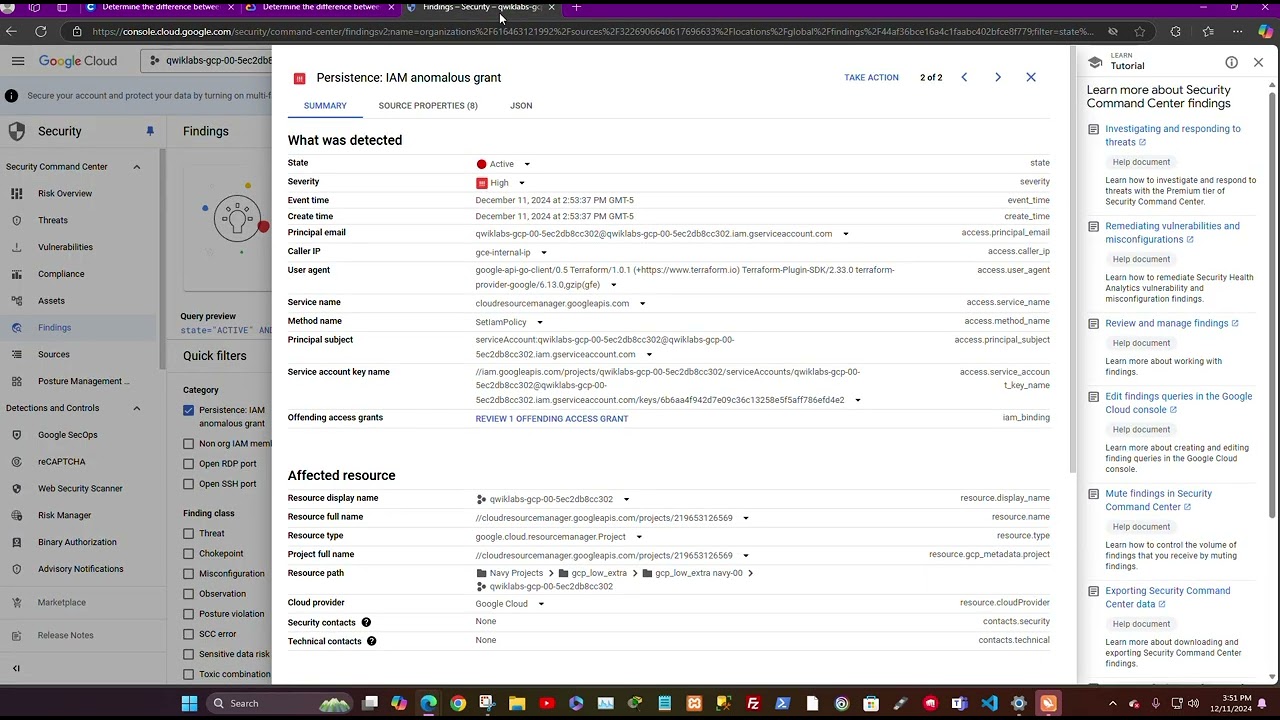
Task: Go to the previous finding arrow
Action: tap(964, 77)
